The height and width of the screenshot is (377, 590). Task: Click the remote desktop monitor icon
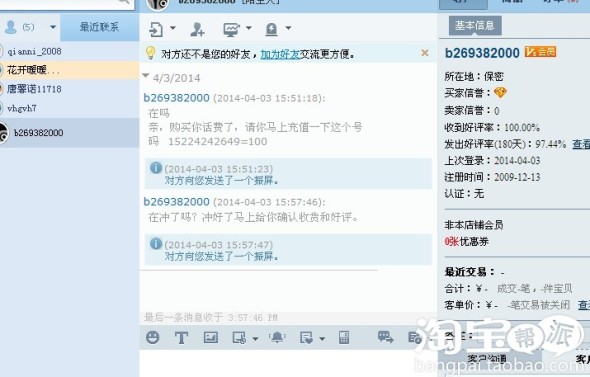tap(231, 29)
